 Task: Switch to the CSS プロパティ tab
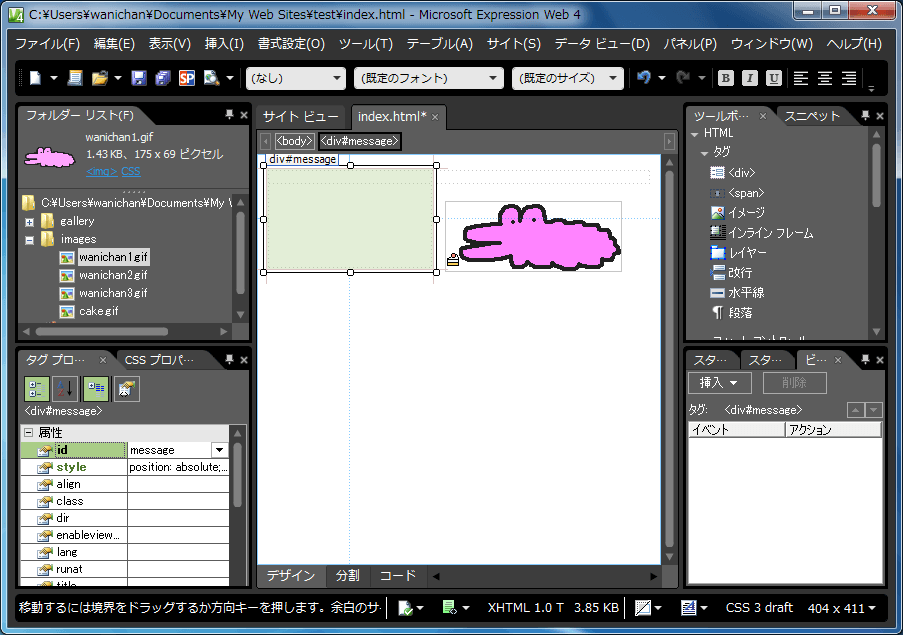coord(160,360)
